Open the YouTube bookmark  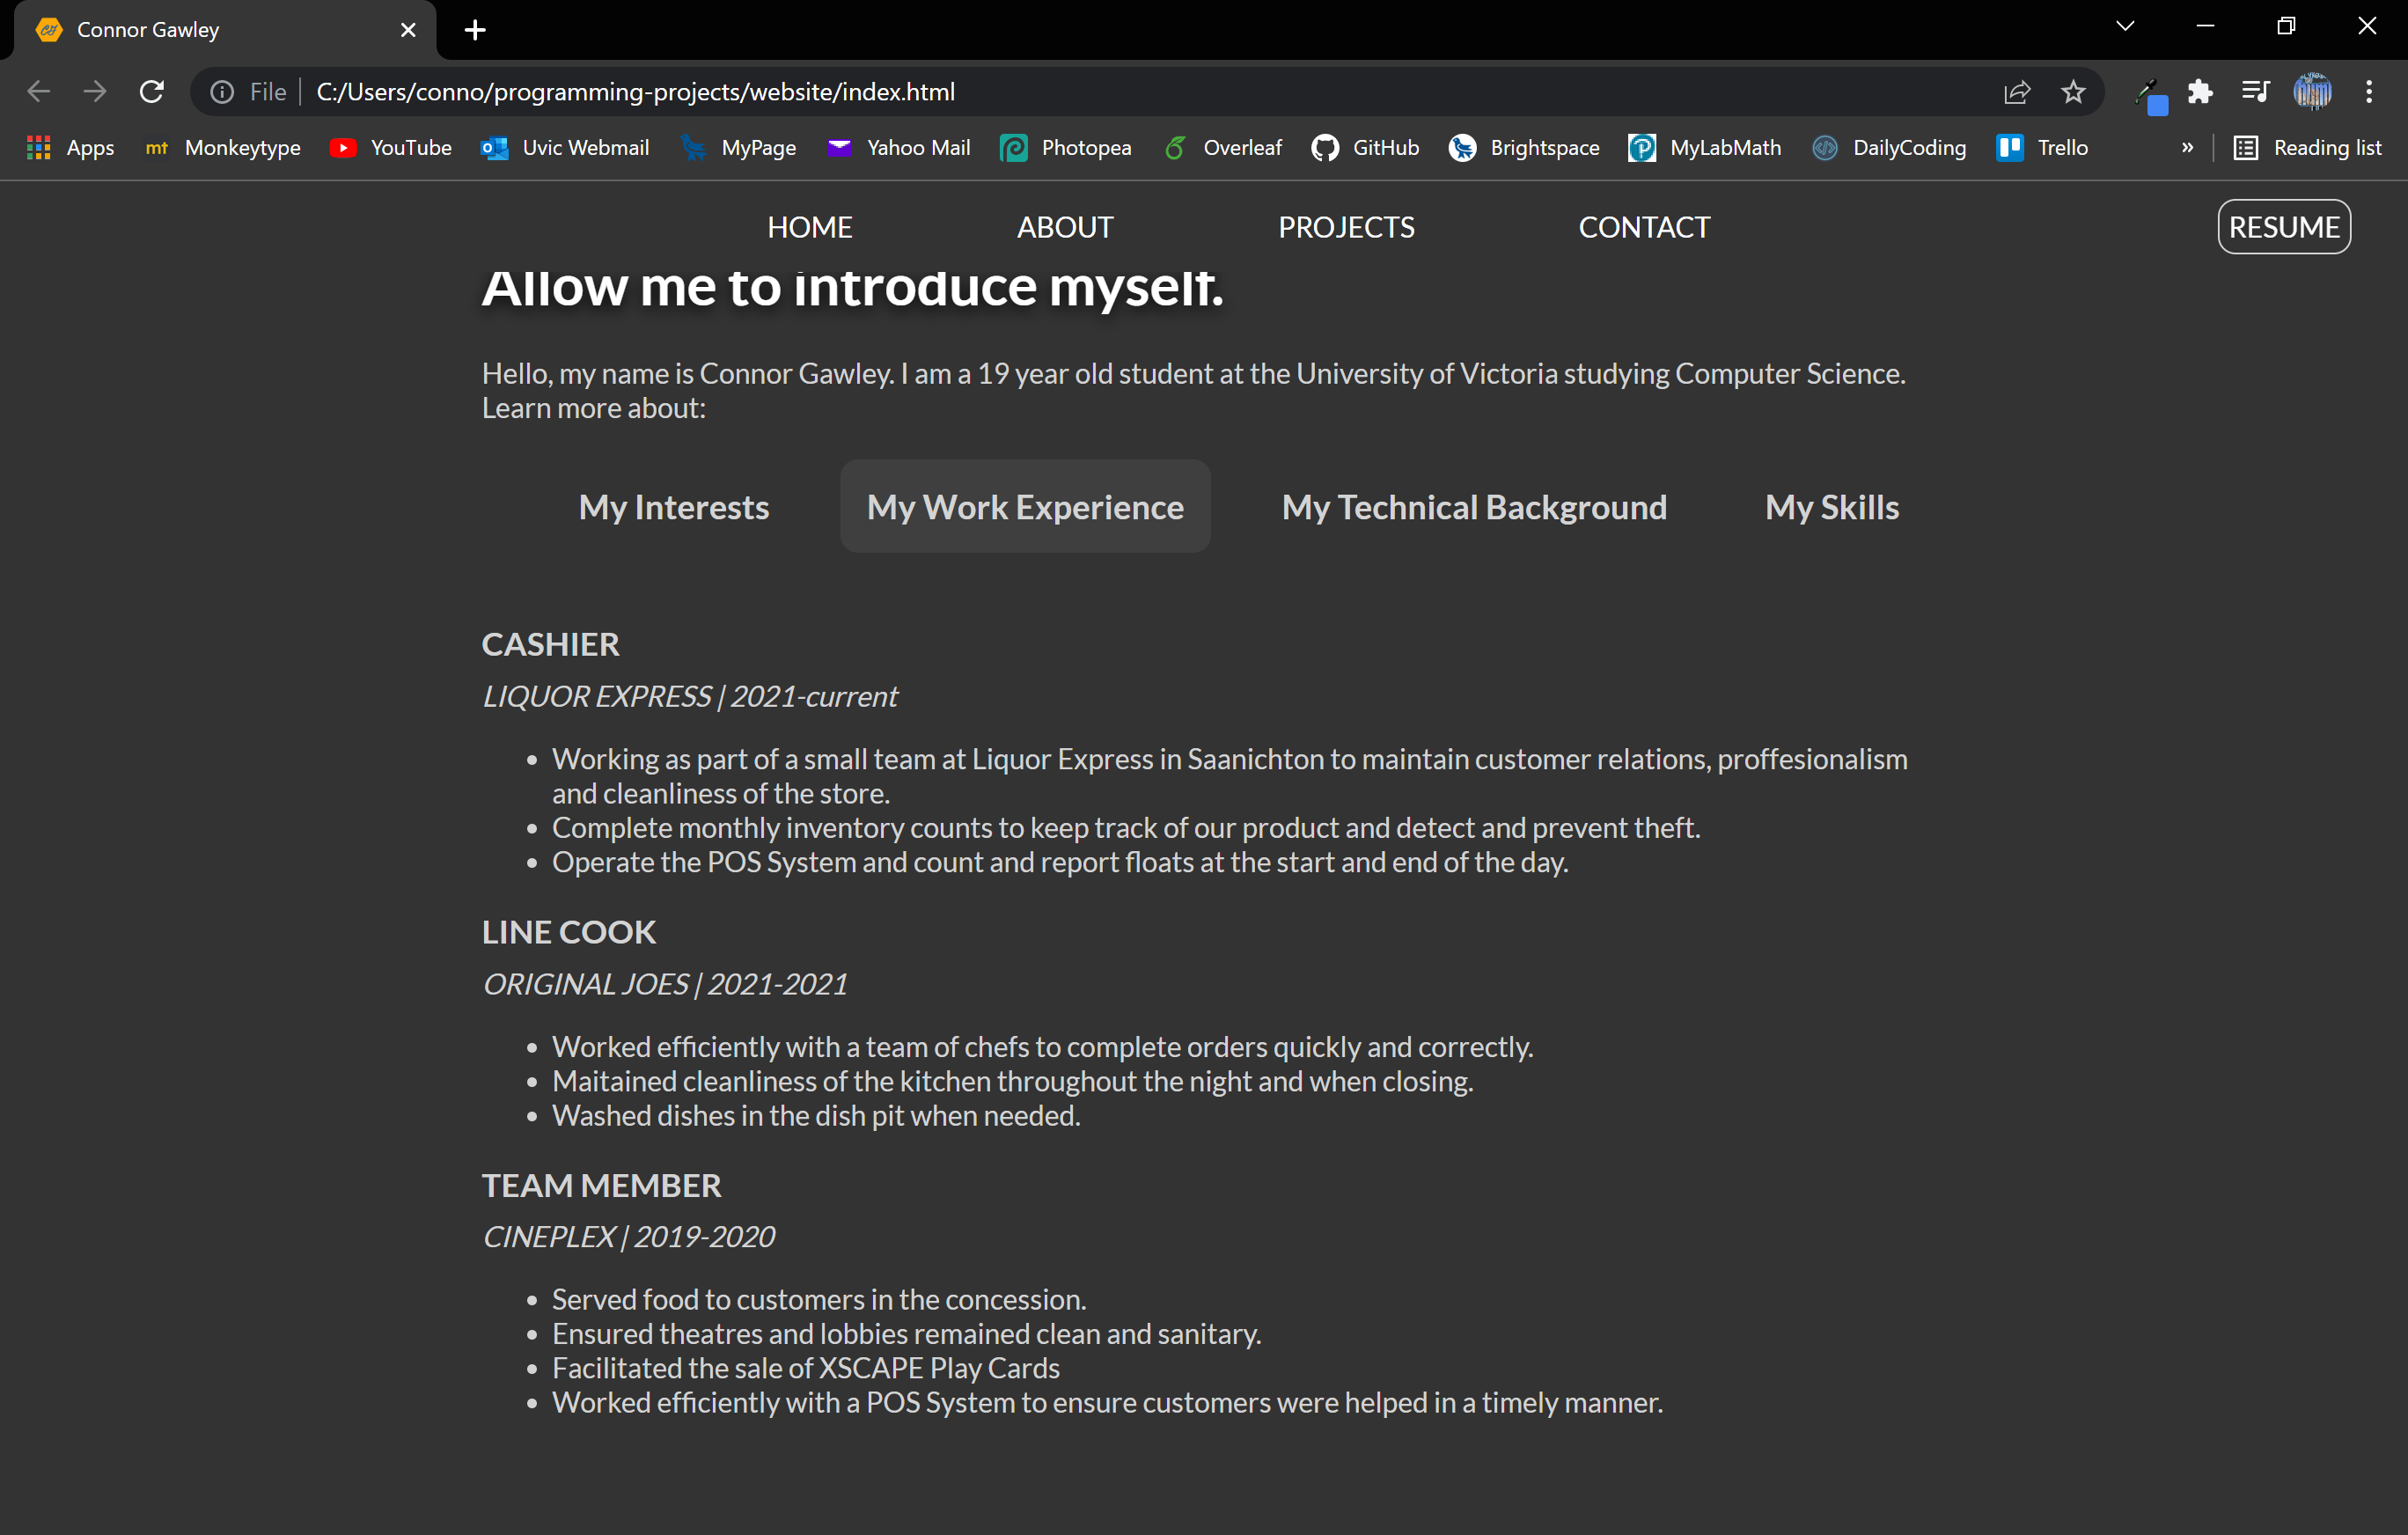click(391, 148)
